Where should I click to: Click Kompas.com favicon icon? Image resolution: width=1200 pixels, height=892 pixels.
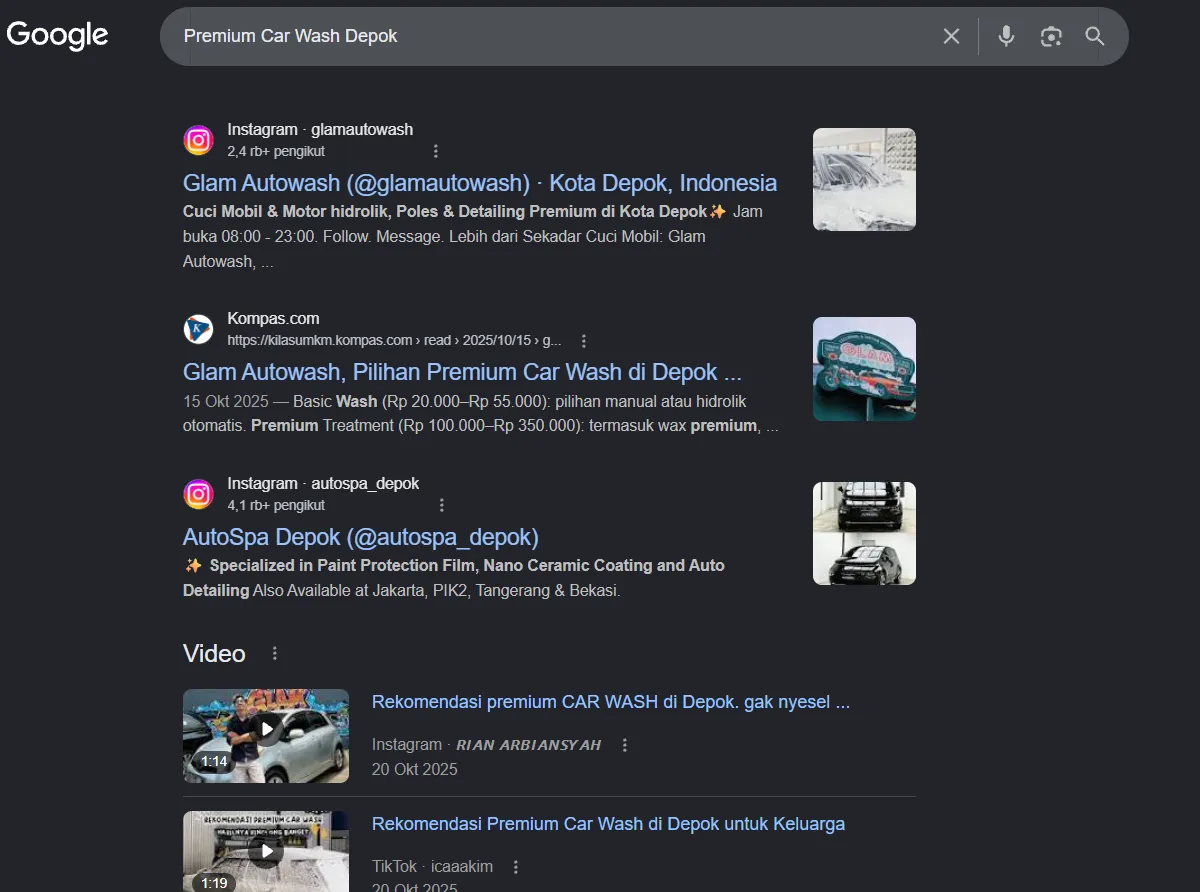click(198, 329)
